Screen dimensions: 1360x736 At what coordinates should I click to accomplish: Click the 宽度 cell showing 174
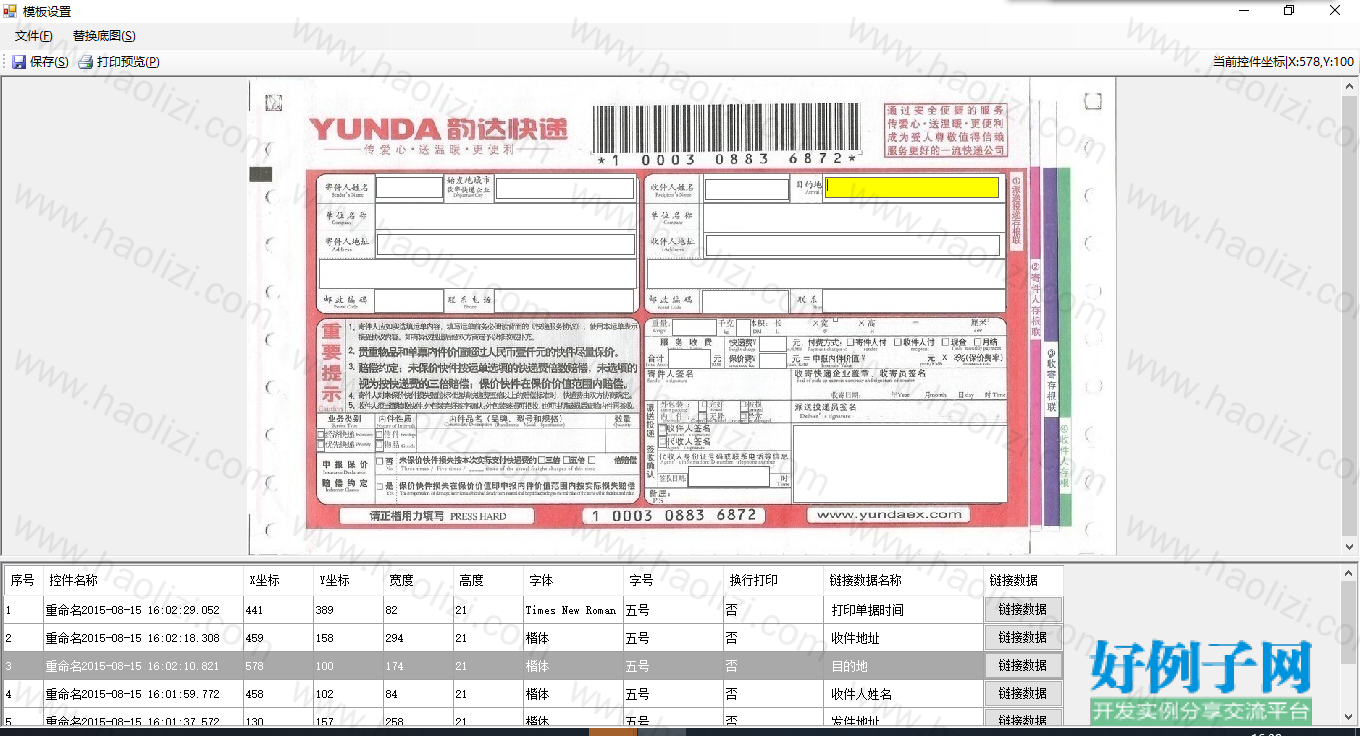(418, 666)
